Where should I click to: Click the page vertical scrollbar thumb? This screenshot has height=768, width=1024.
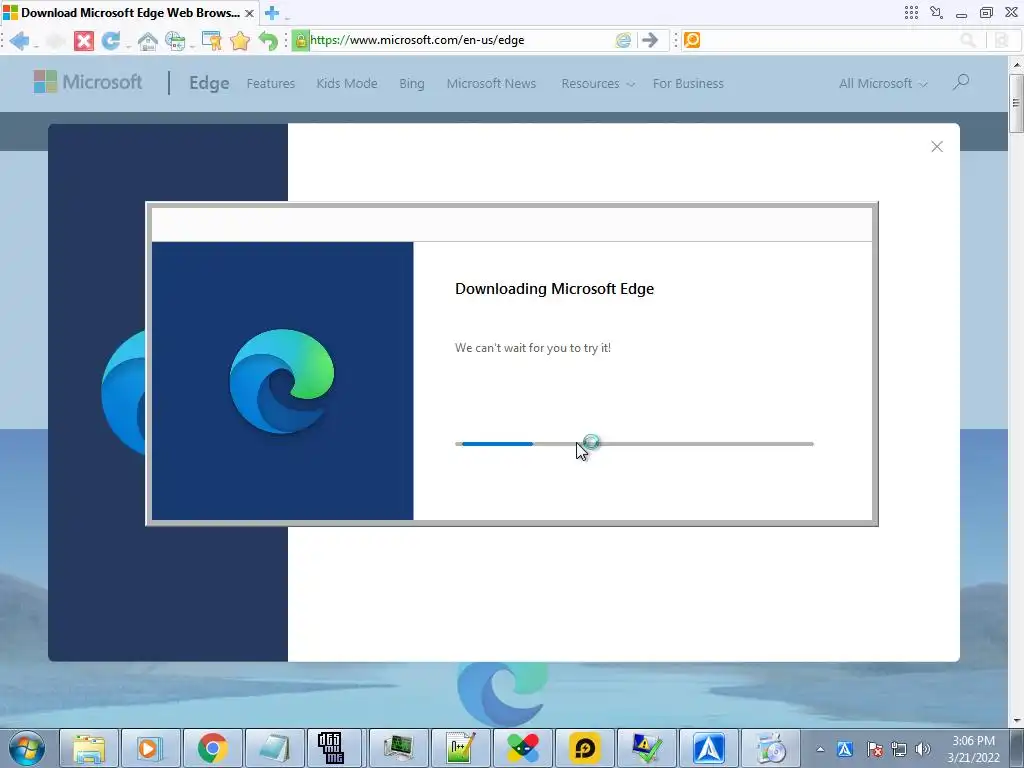(1016, 103)
